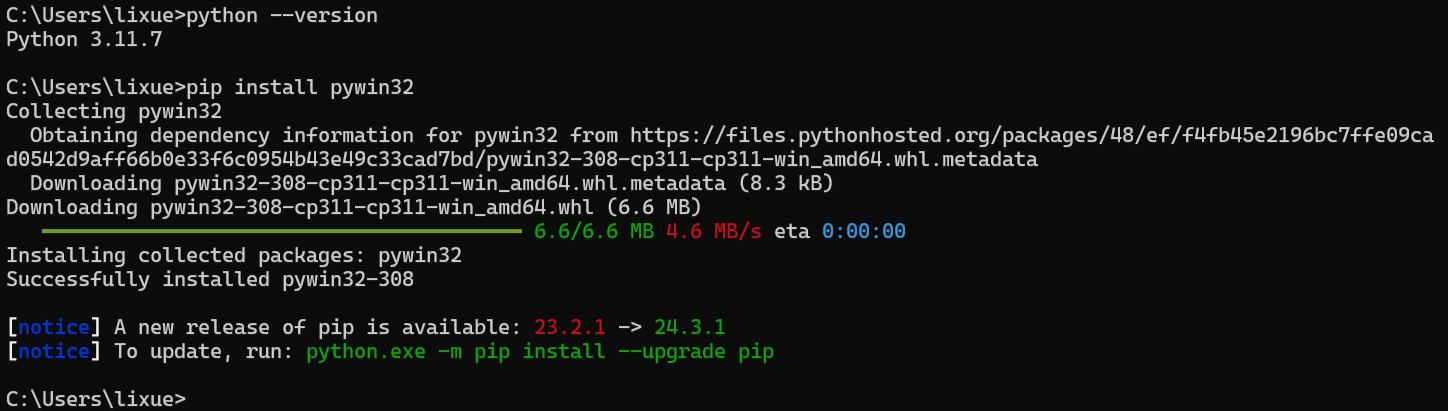Click the second "notice" tag before "To update"
This screenshot has width=1448, height=411.
(54, 352)
